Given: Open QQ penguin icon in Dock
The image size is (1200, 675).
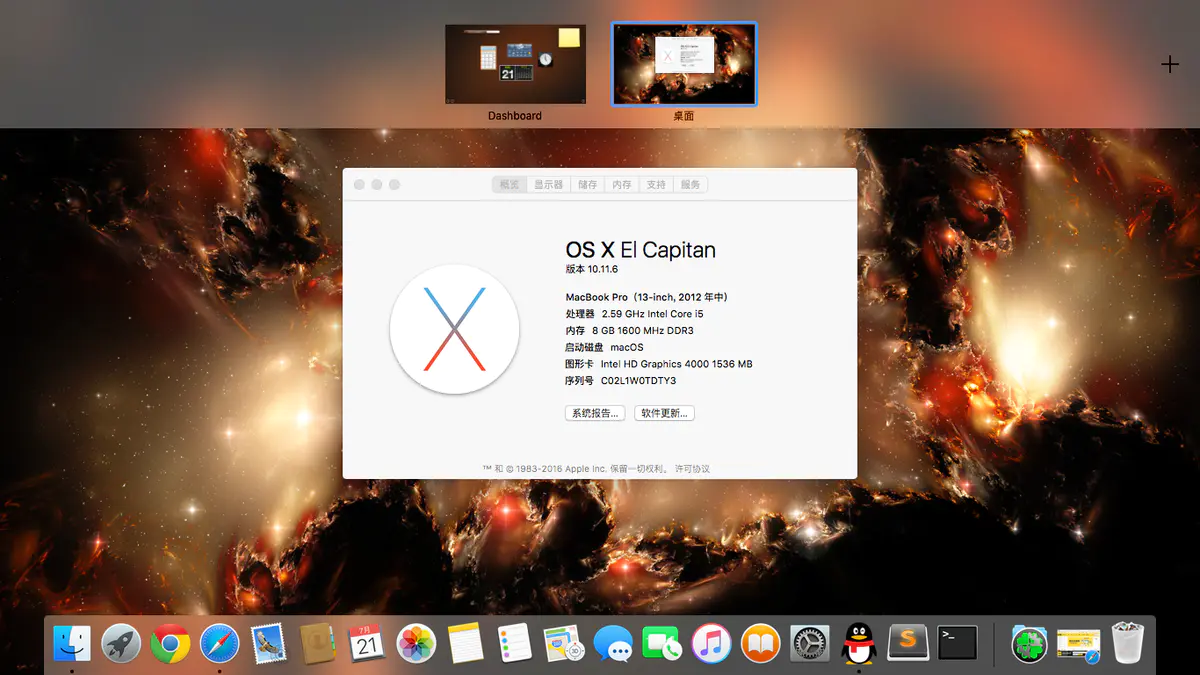Looking at the screenshot, I should (858, 643).
